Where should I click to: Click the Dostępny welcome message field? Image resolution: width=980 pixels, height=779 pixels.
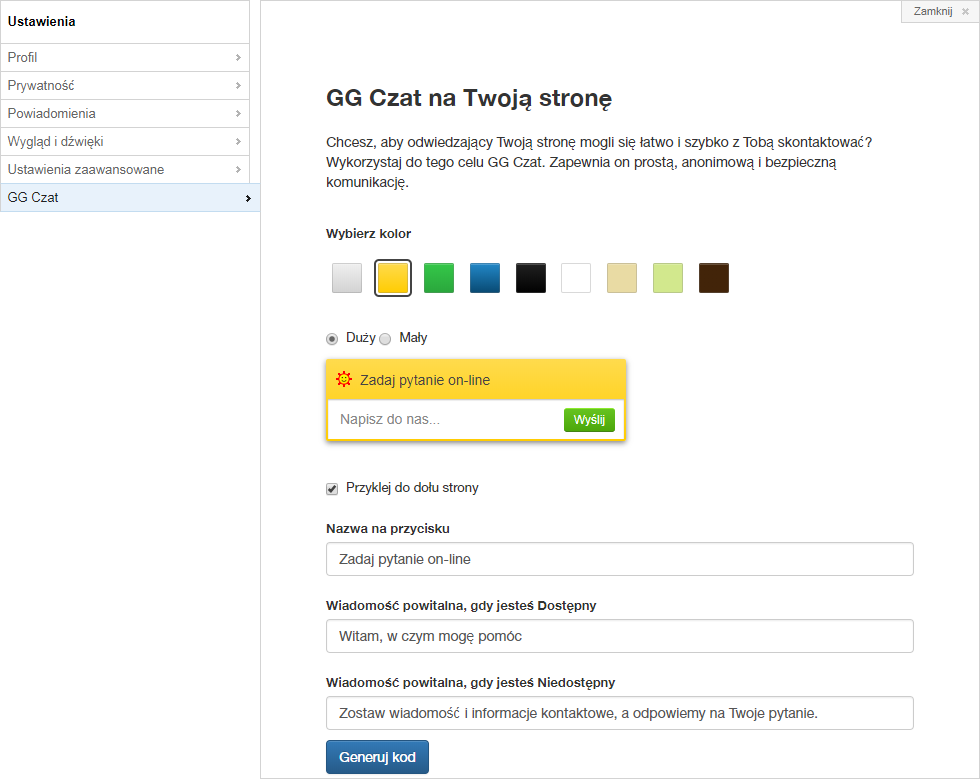coord(620,636)
